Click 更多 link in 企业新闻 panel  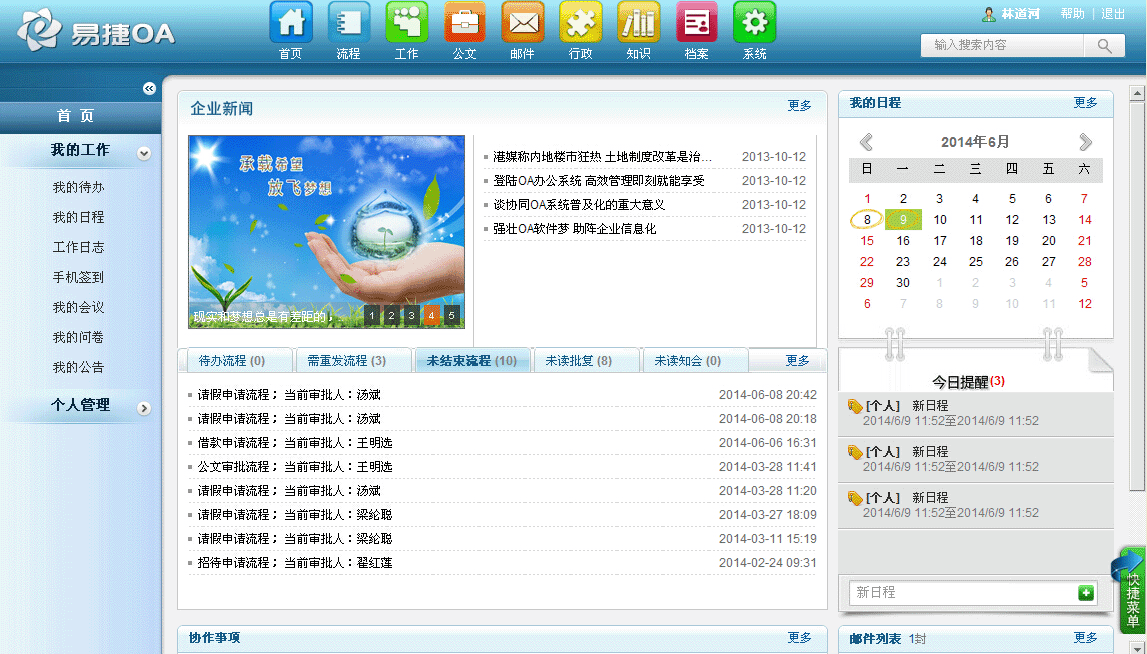click(x=800, y=105)
